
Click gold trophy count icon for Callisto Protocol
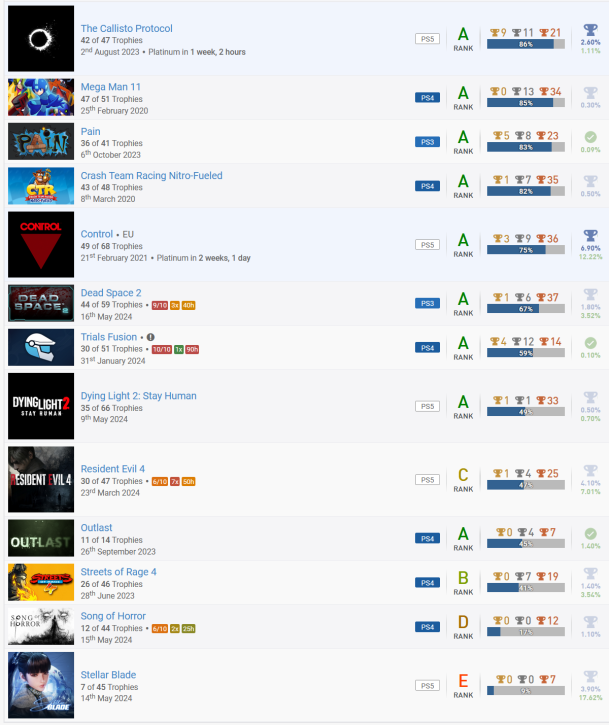coord(494,33)
